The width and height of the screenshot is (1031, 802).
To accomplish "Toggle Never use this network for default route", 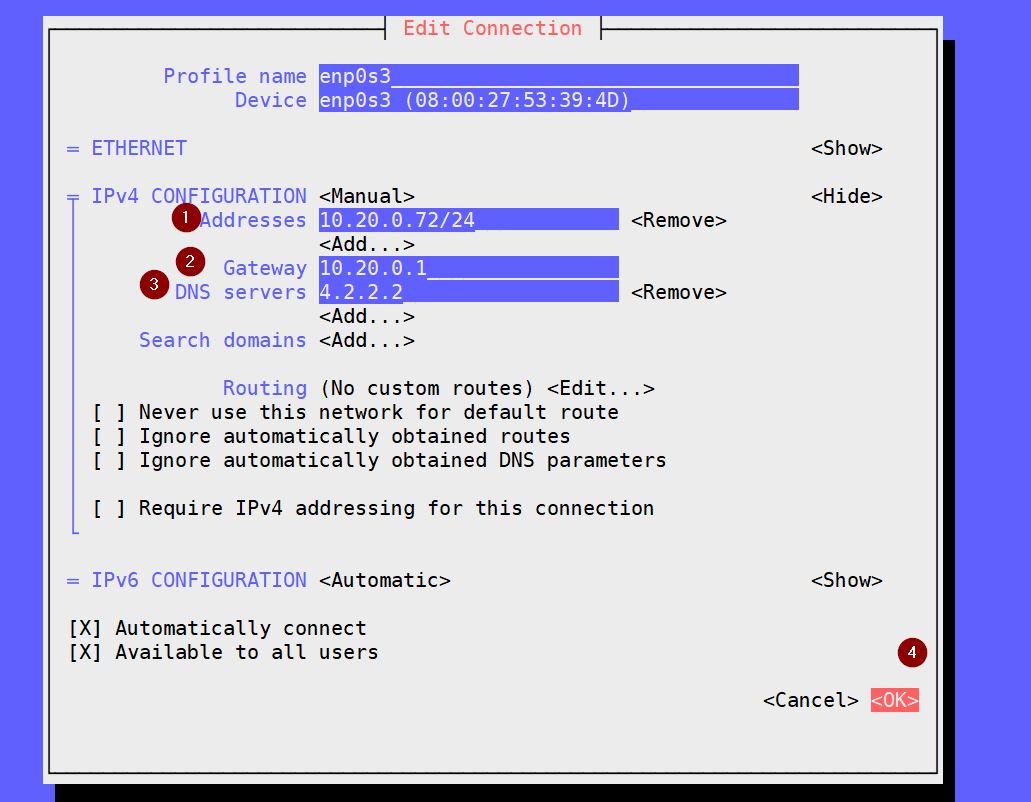I will pyautogui.click(x=109, y=412).
